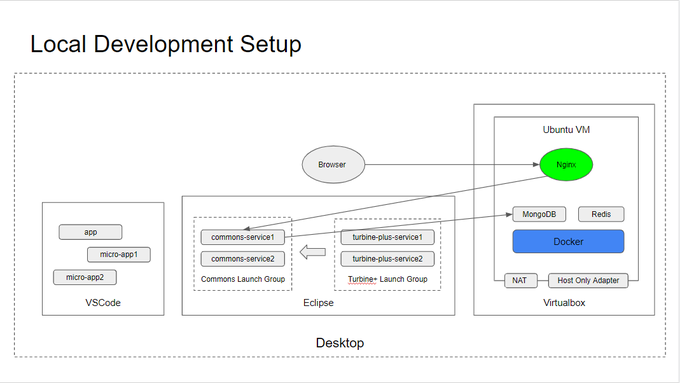The height and width of the screenshot is (383, 680).
Task: Click the turbine-plus-service2 box
Action: [x=387, y=259]
